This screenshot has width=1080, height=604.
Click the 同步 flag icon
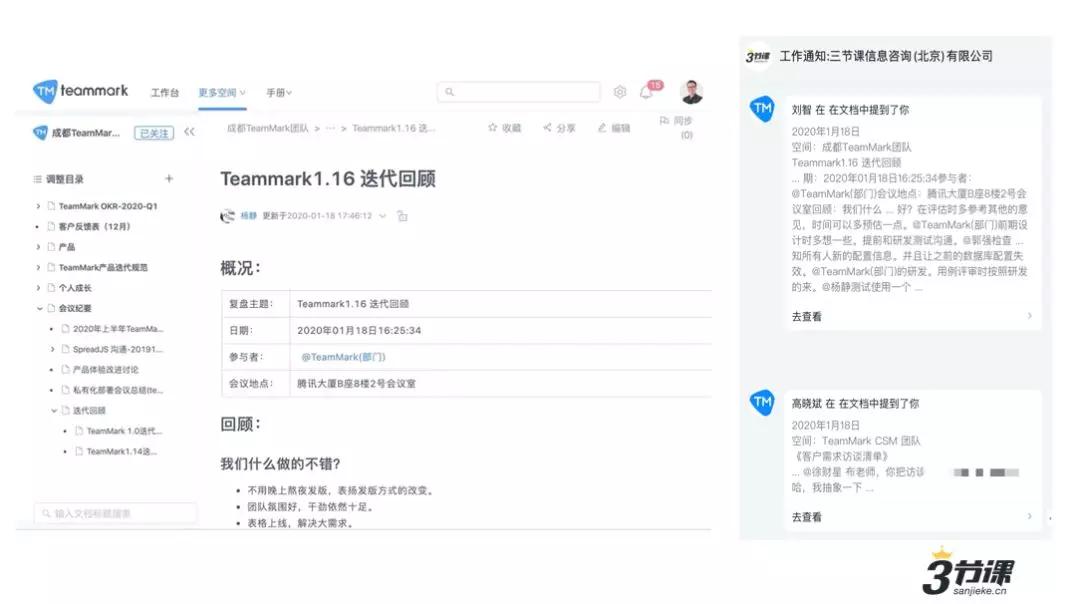(x=664, y=121)
